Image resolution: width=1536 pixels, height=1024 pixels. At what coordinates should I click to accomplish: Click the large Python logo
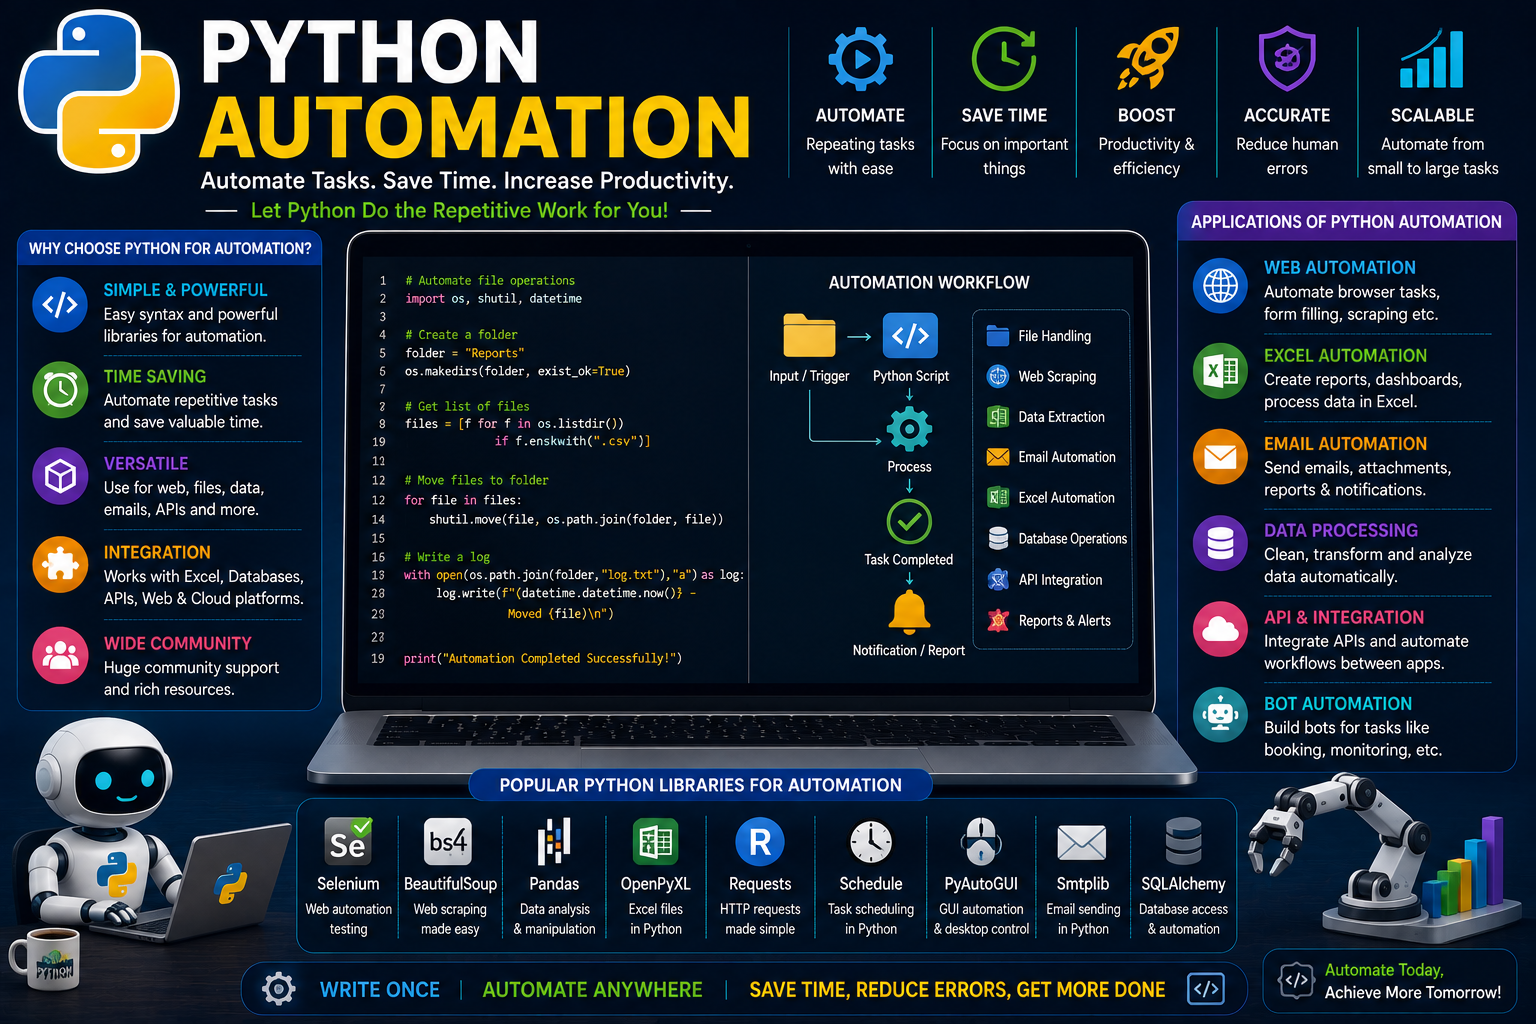tap(99, 91)
